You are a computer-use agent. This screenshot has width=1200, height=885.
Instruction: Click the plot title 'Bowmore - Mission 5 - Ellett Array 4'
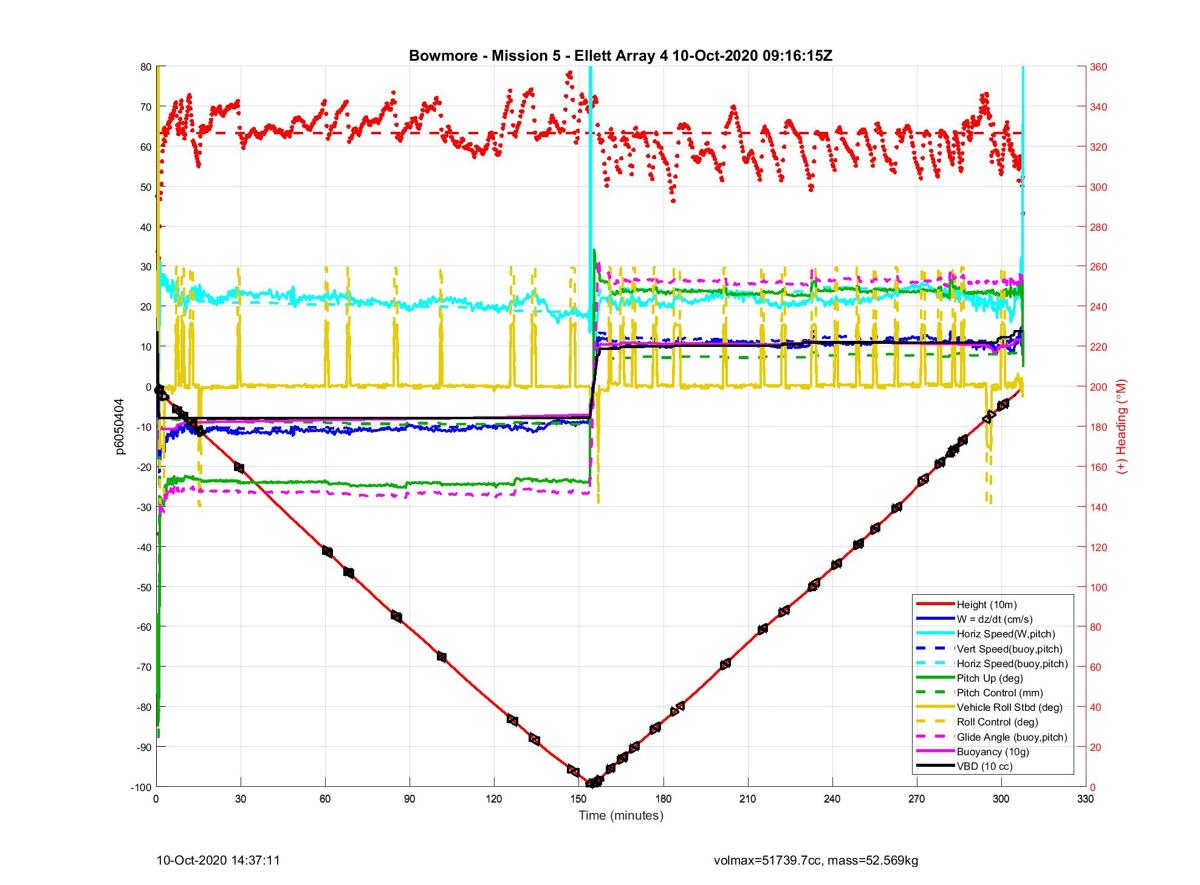pyautogui.click(x=539, y=56)
